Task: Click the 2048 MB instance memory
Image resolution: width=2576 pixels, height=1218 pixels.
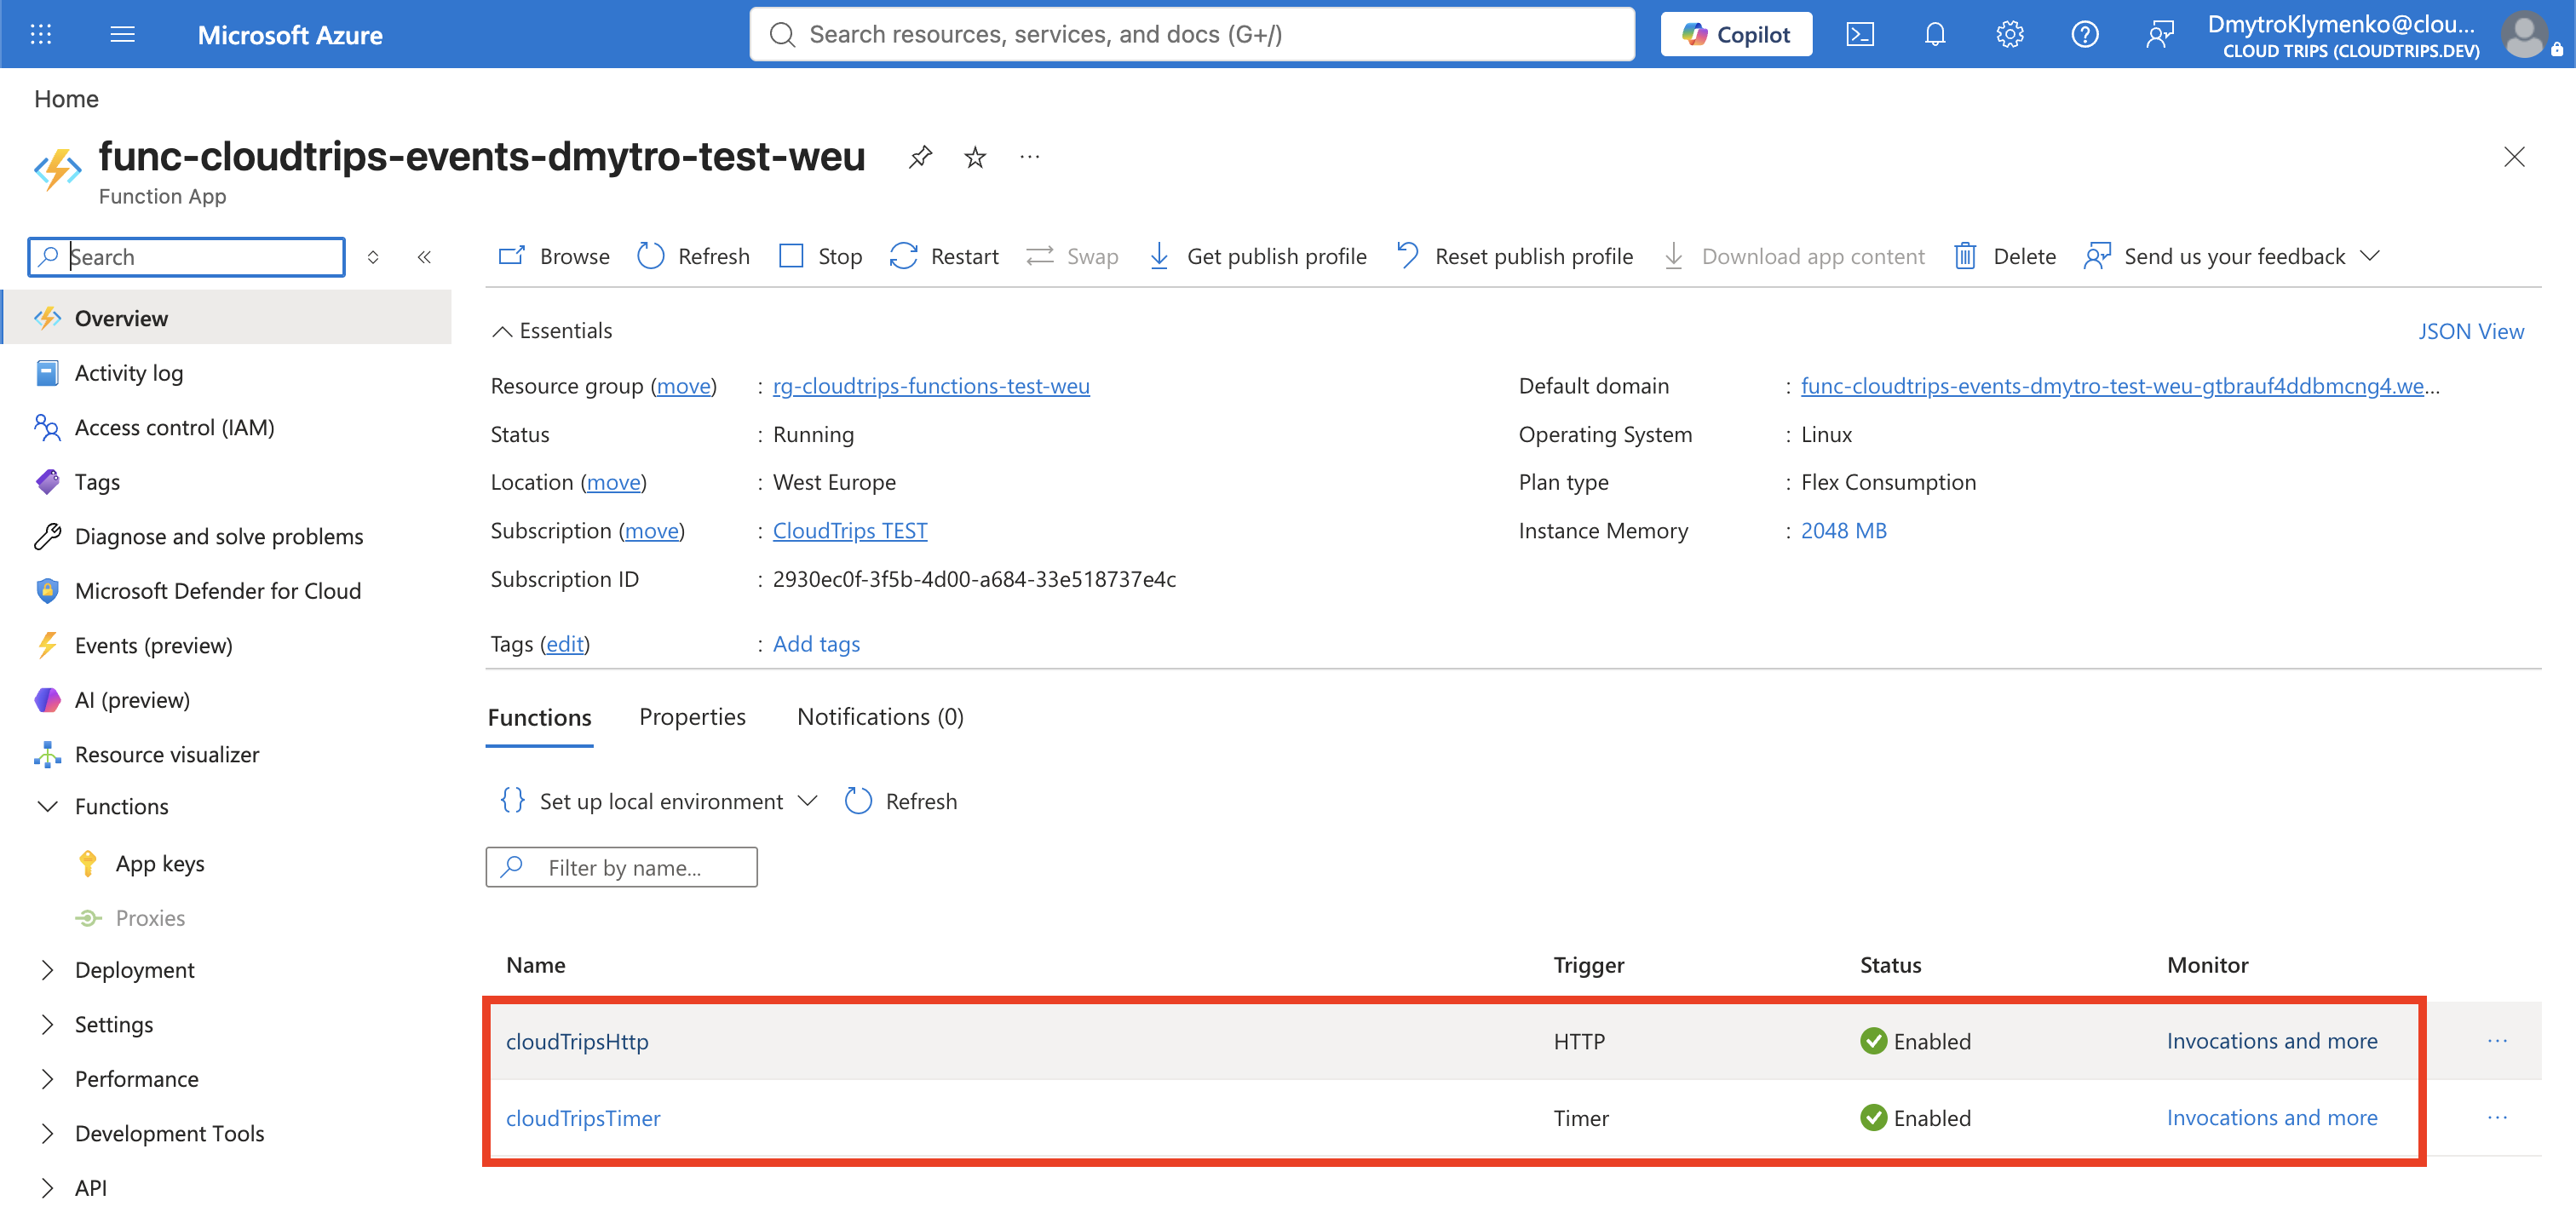Action: 1843,530
